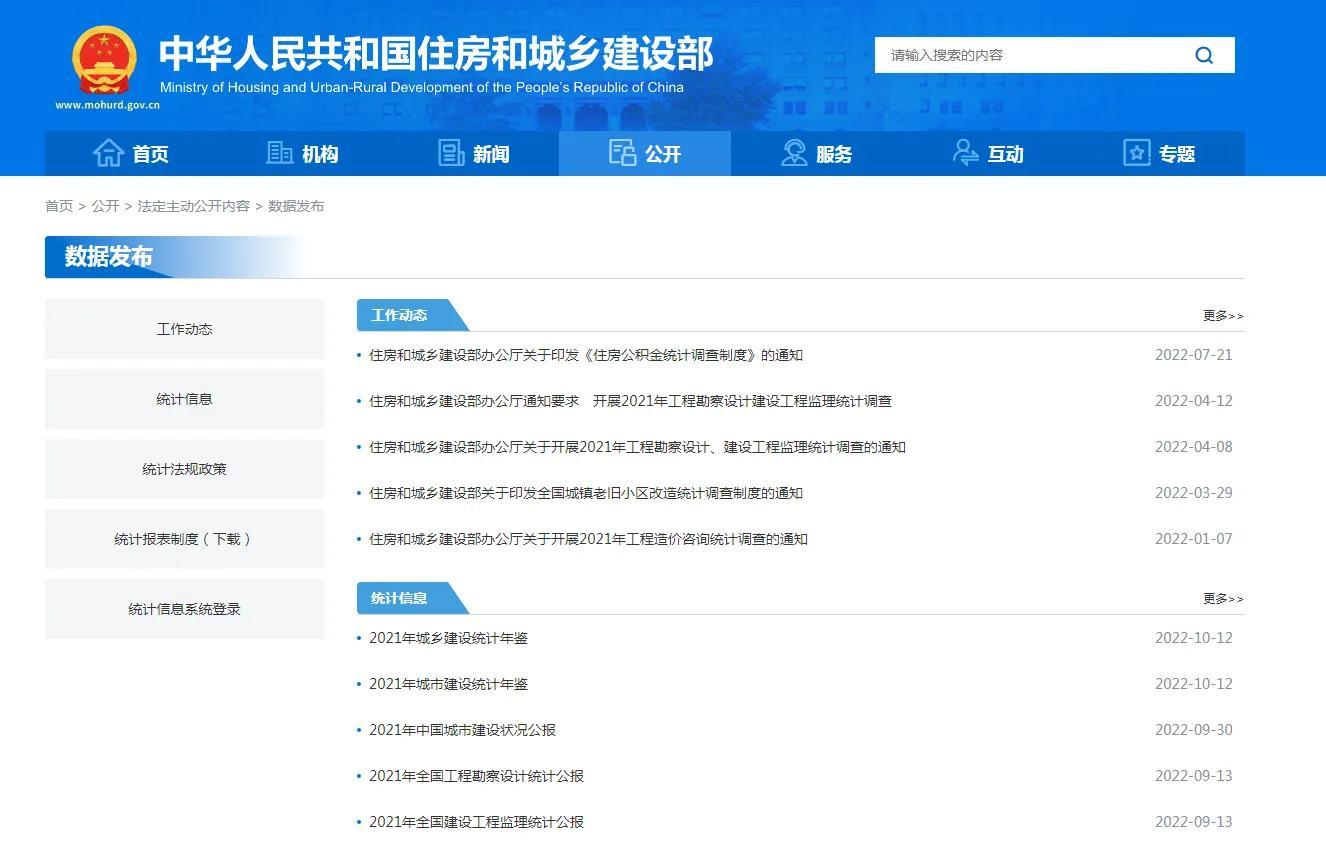
Task: Select 统计法规政策 sidebar item
Action: point(185,469)
